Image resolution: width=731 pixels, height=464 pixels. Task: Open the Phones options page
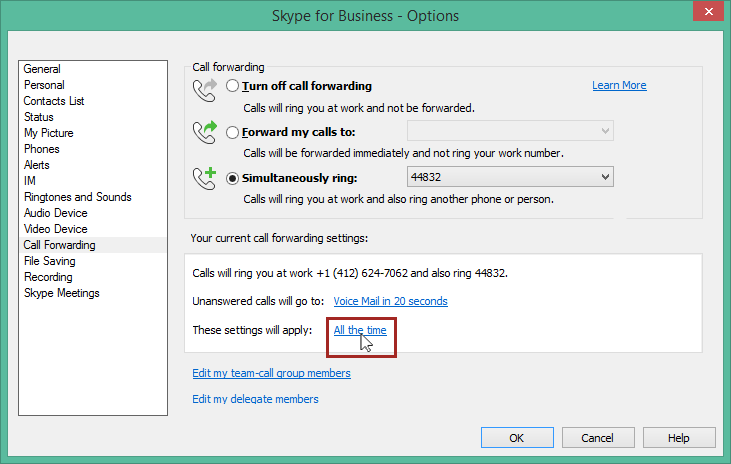[42, 149]
